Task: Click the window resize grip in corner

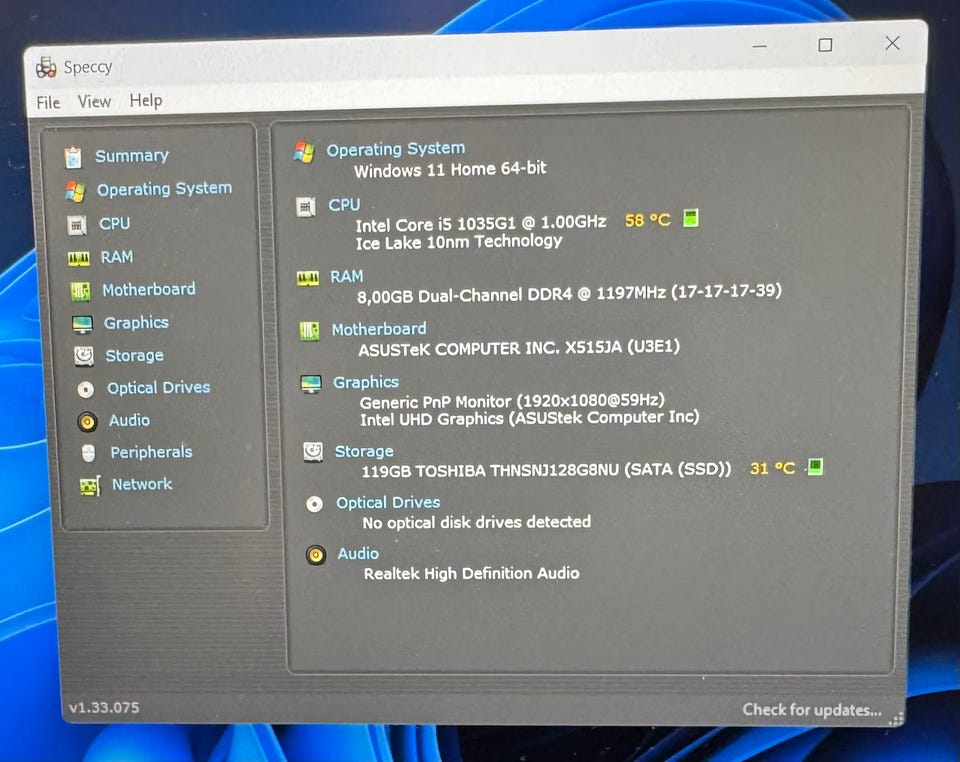Action: pyautogui.click(x=896, y=719)
